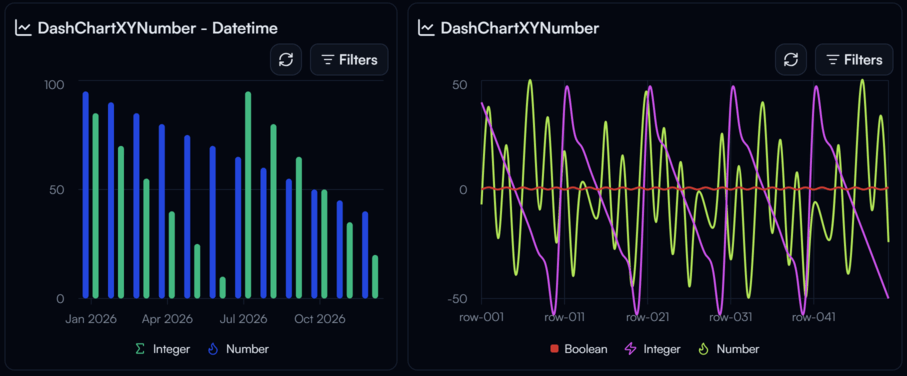Click the Jan 2026 axis label

point(91,319)
